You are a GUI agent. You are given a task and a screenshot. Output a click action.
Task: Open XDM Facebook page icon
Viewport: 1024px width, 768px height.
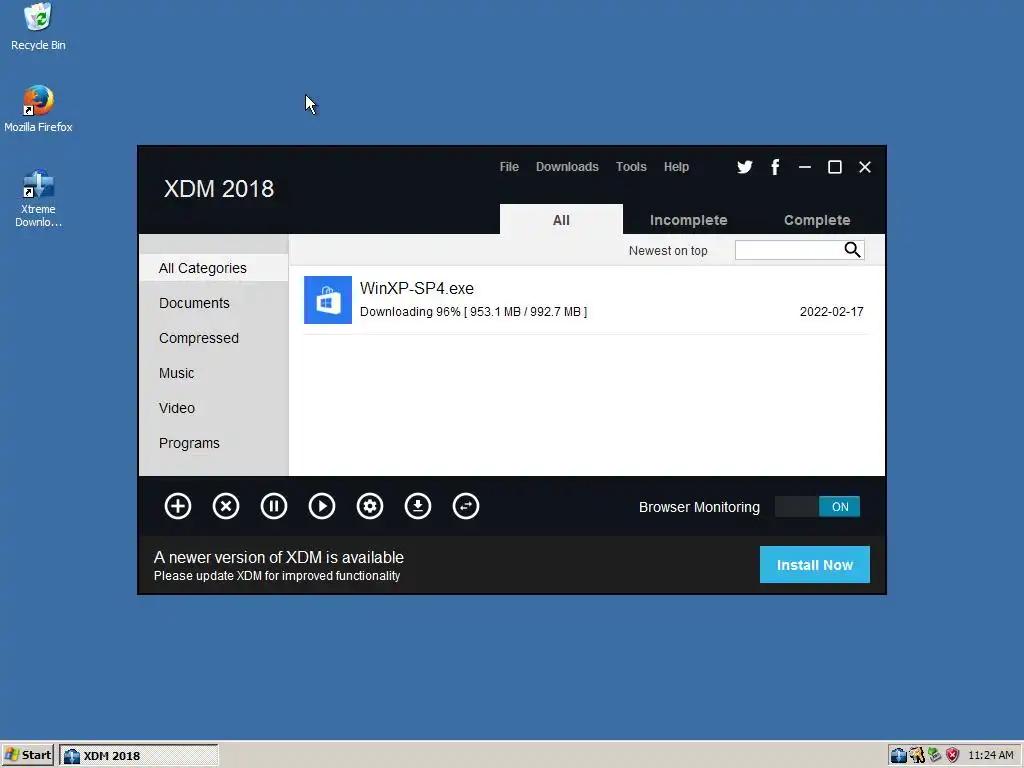pos(775,167)
